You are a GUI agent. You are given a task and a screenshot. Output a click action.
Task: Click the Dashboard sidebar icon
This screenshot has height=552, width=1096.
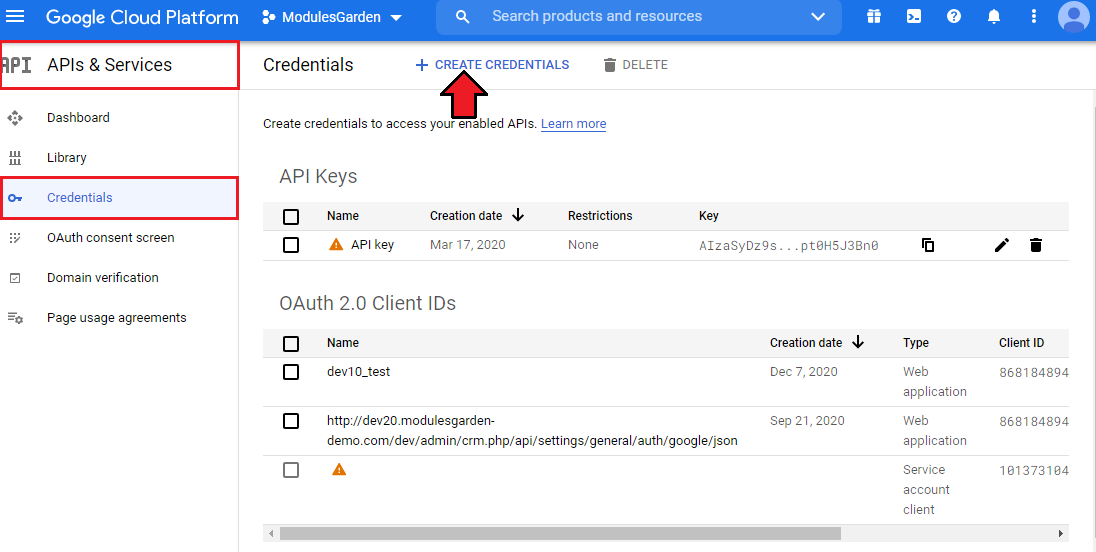point(15,118)
